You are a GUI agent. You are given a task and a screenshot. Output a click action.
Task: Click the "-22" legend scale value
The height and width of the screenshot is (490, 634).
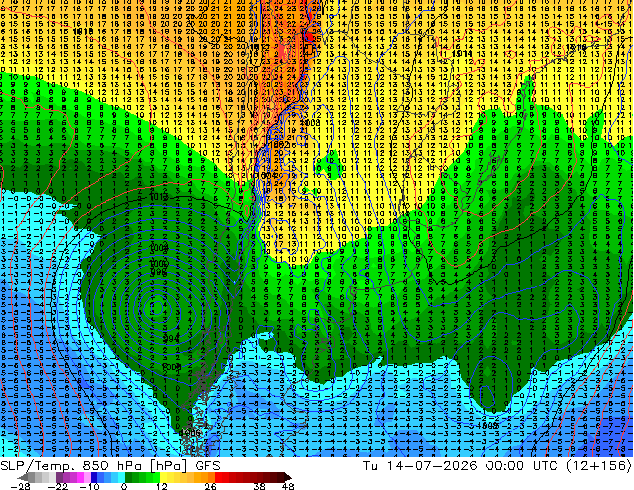[x=58, y=486]
